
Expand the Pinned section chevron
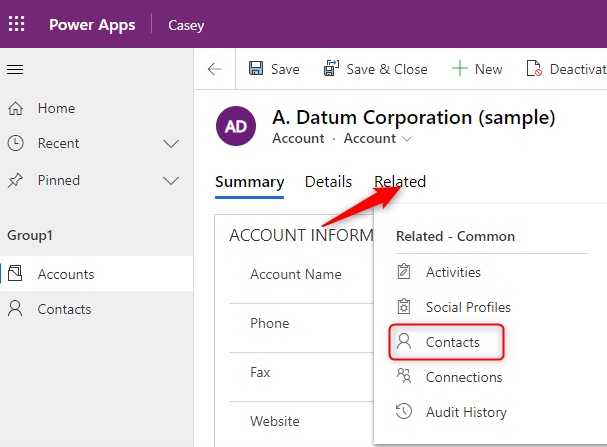coord(171,181)
